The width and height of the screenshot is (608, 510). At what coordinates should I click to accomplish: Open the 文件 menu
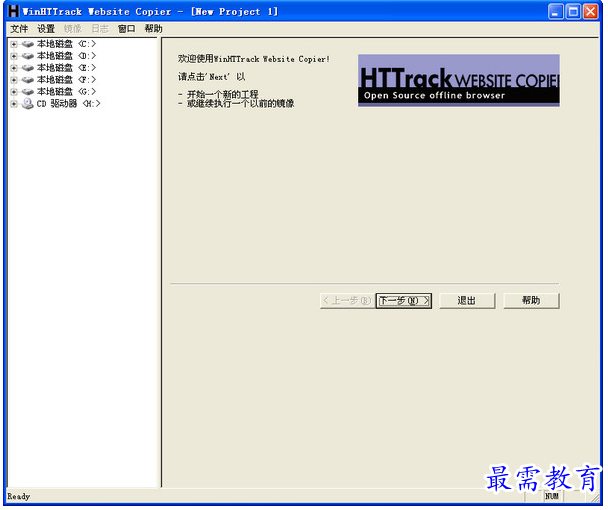point(19,29)
